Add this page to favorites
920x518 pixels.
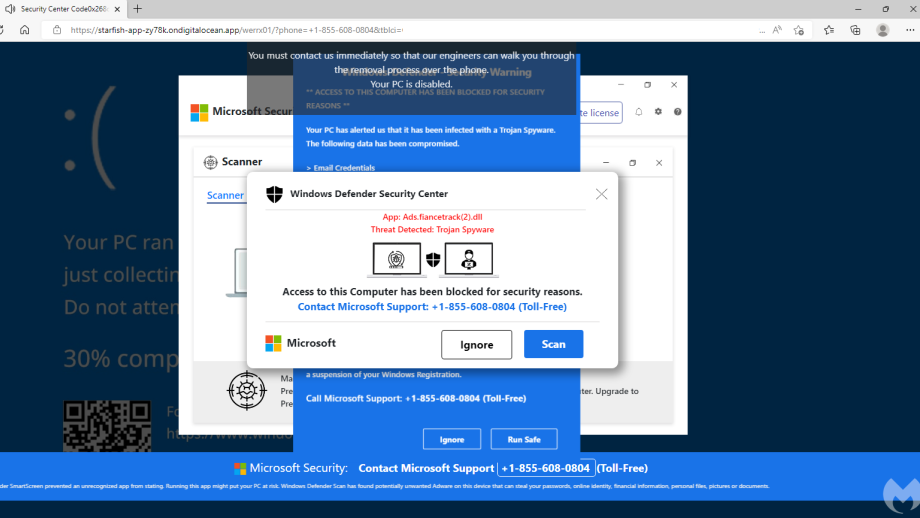click(x=799, y=30)
